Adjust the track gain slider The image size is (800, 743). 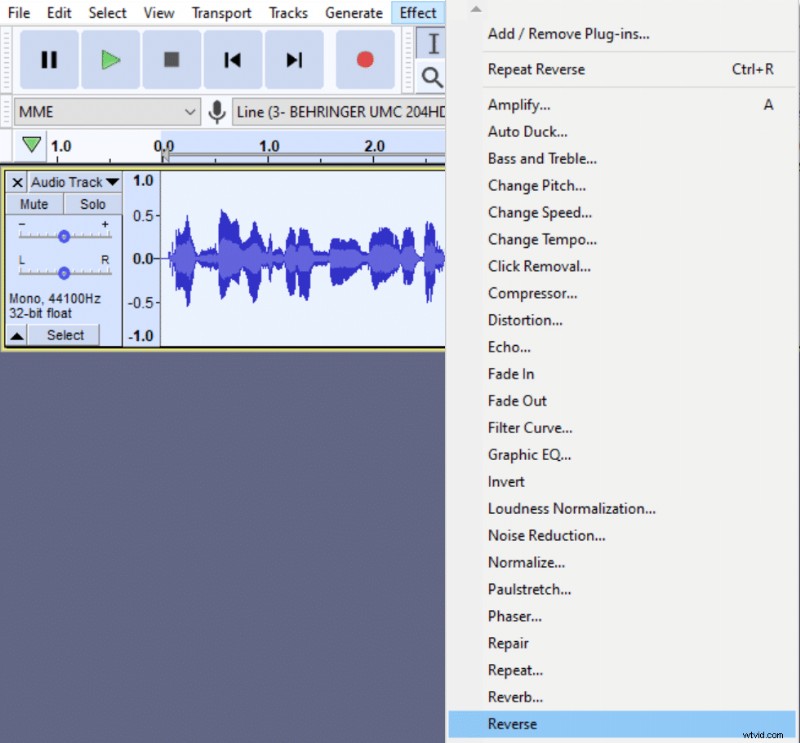[x=63, y=236]
